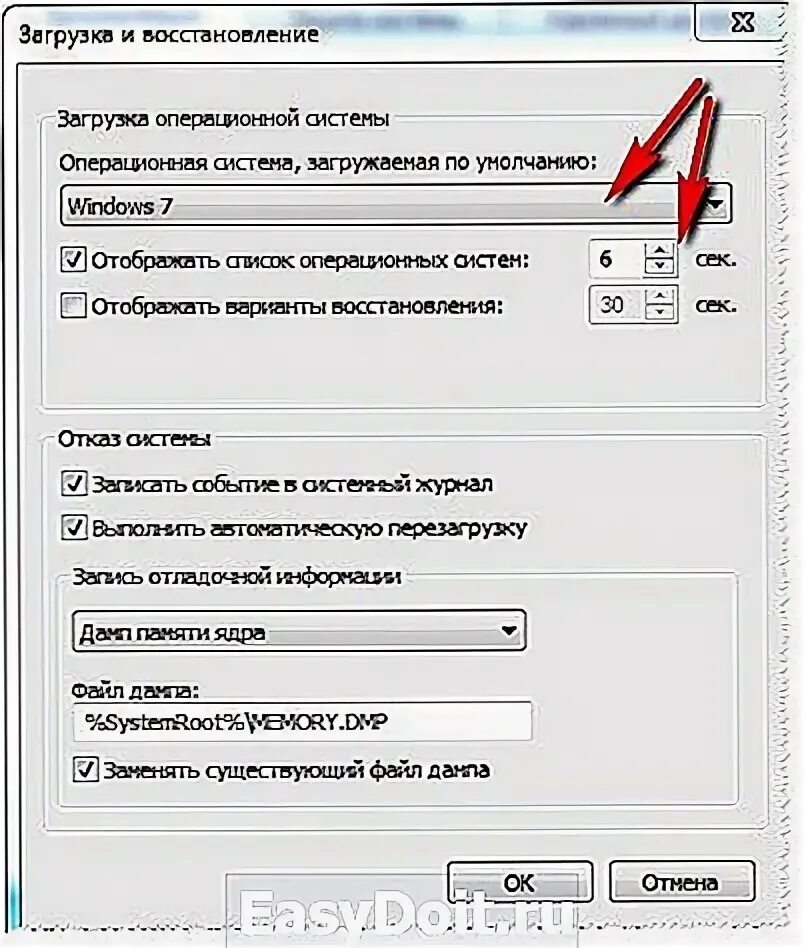This screenshot has width=806, height=948.
Task: Close the Загрузка и восстановление dialog
Action: tap(742, 22)
